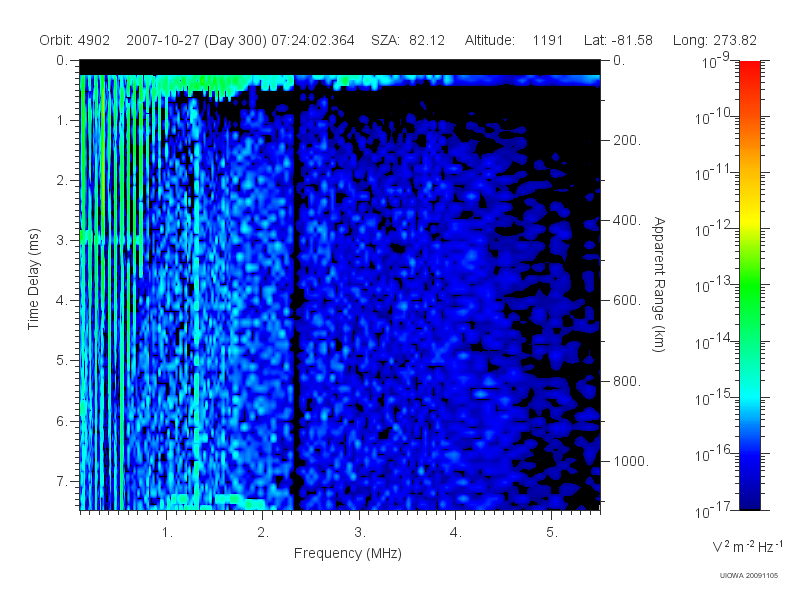Click the '200.' apparent range tick label
Viewport: 800px width, 600px height.
(627, 140)
